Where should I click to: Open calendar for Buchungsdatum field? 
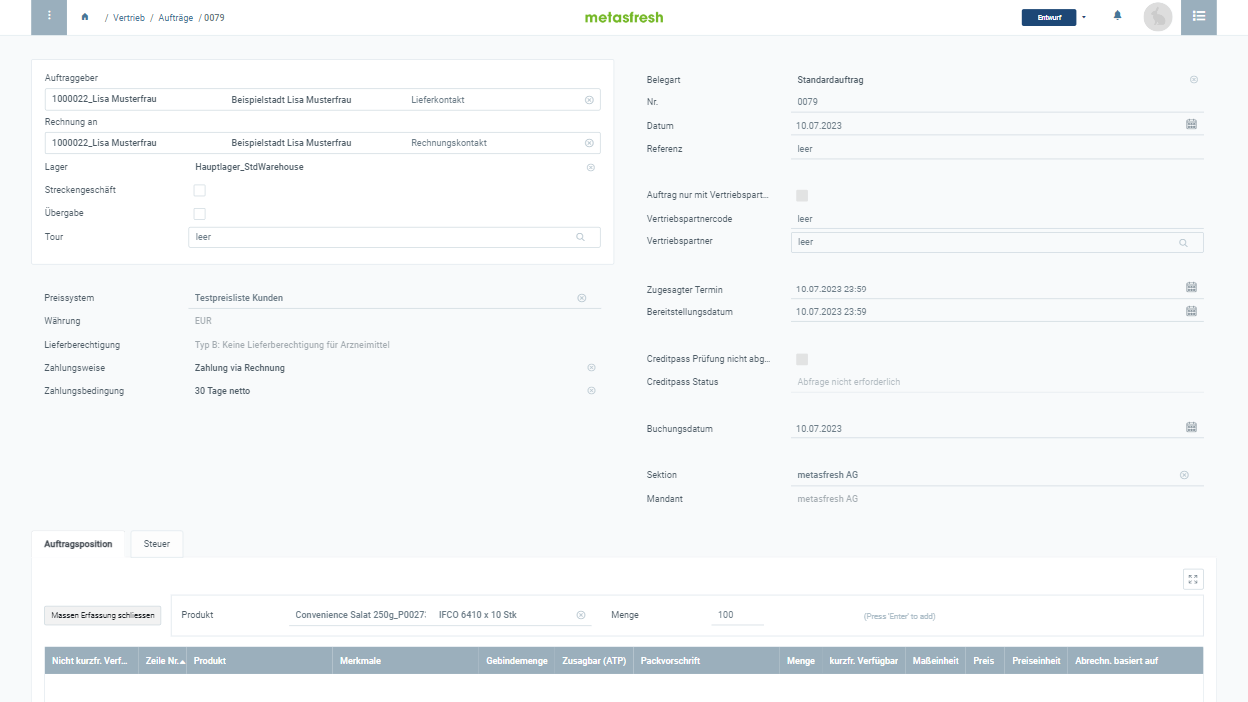pyautogui.click(x=1191, y=428)
